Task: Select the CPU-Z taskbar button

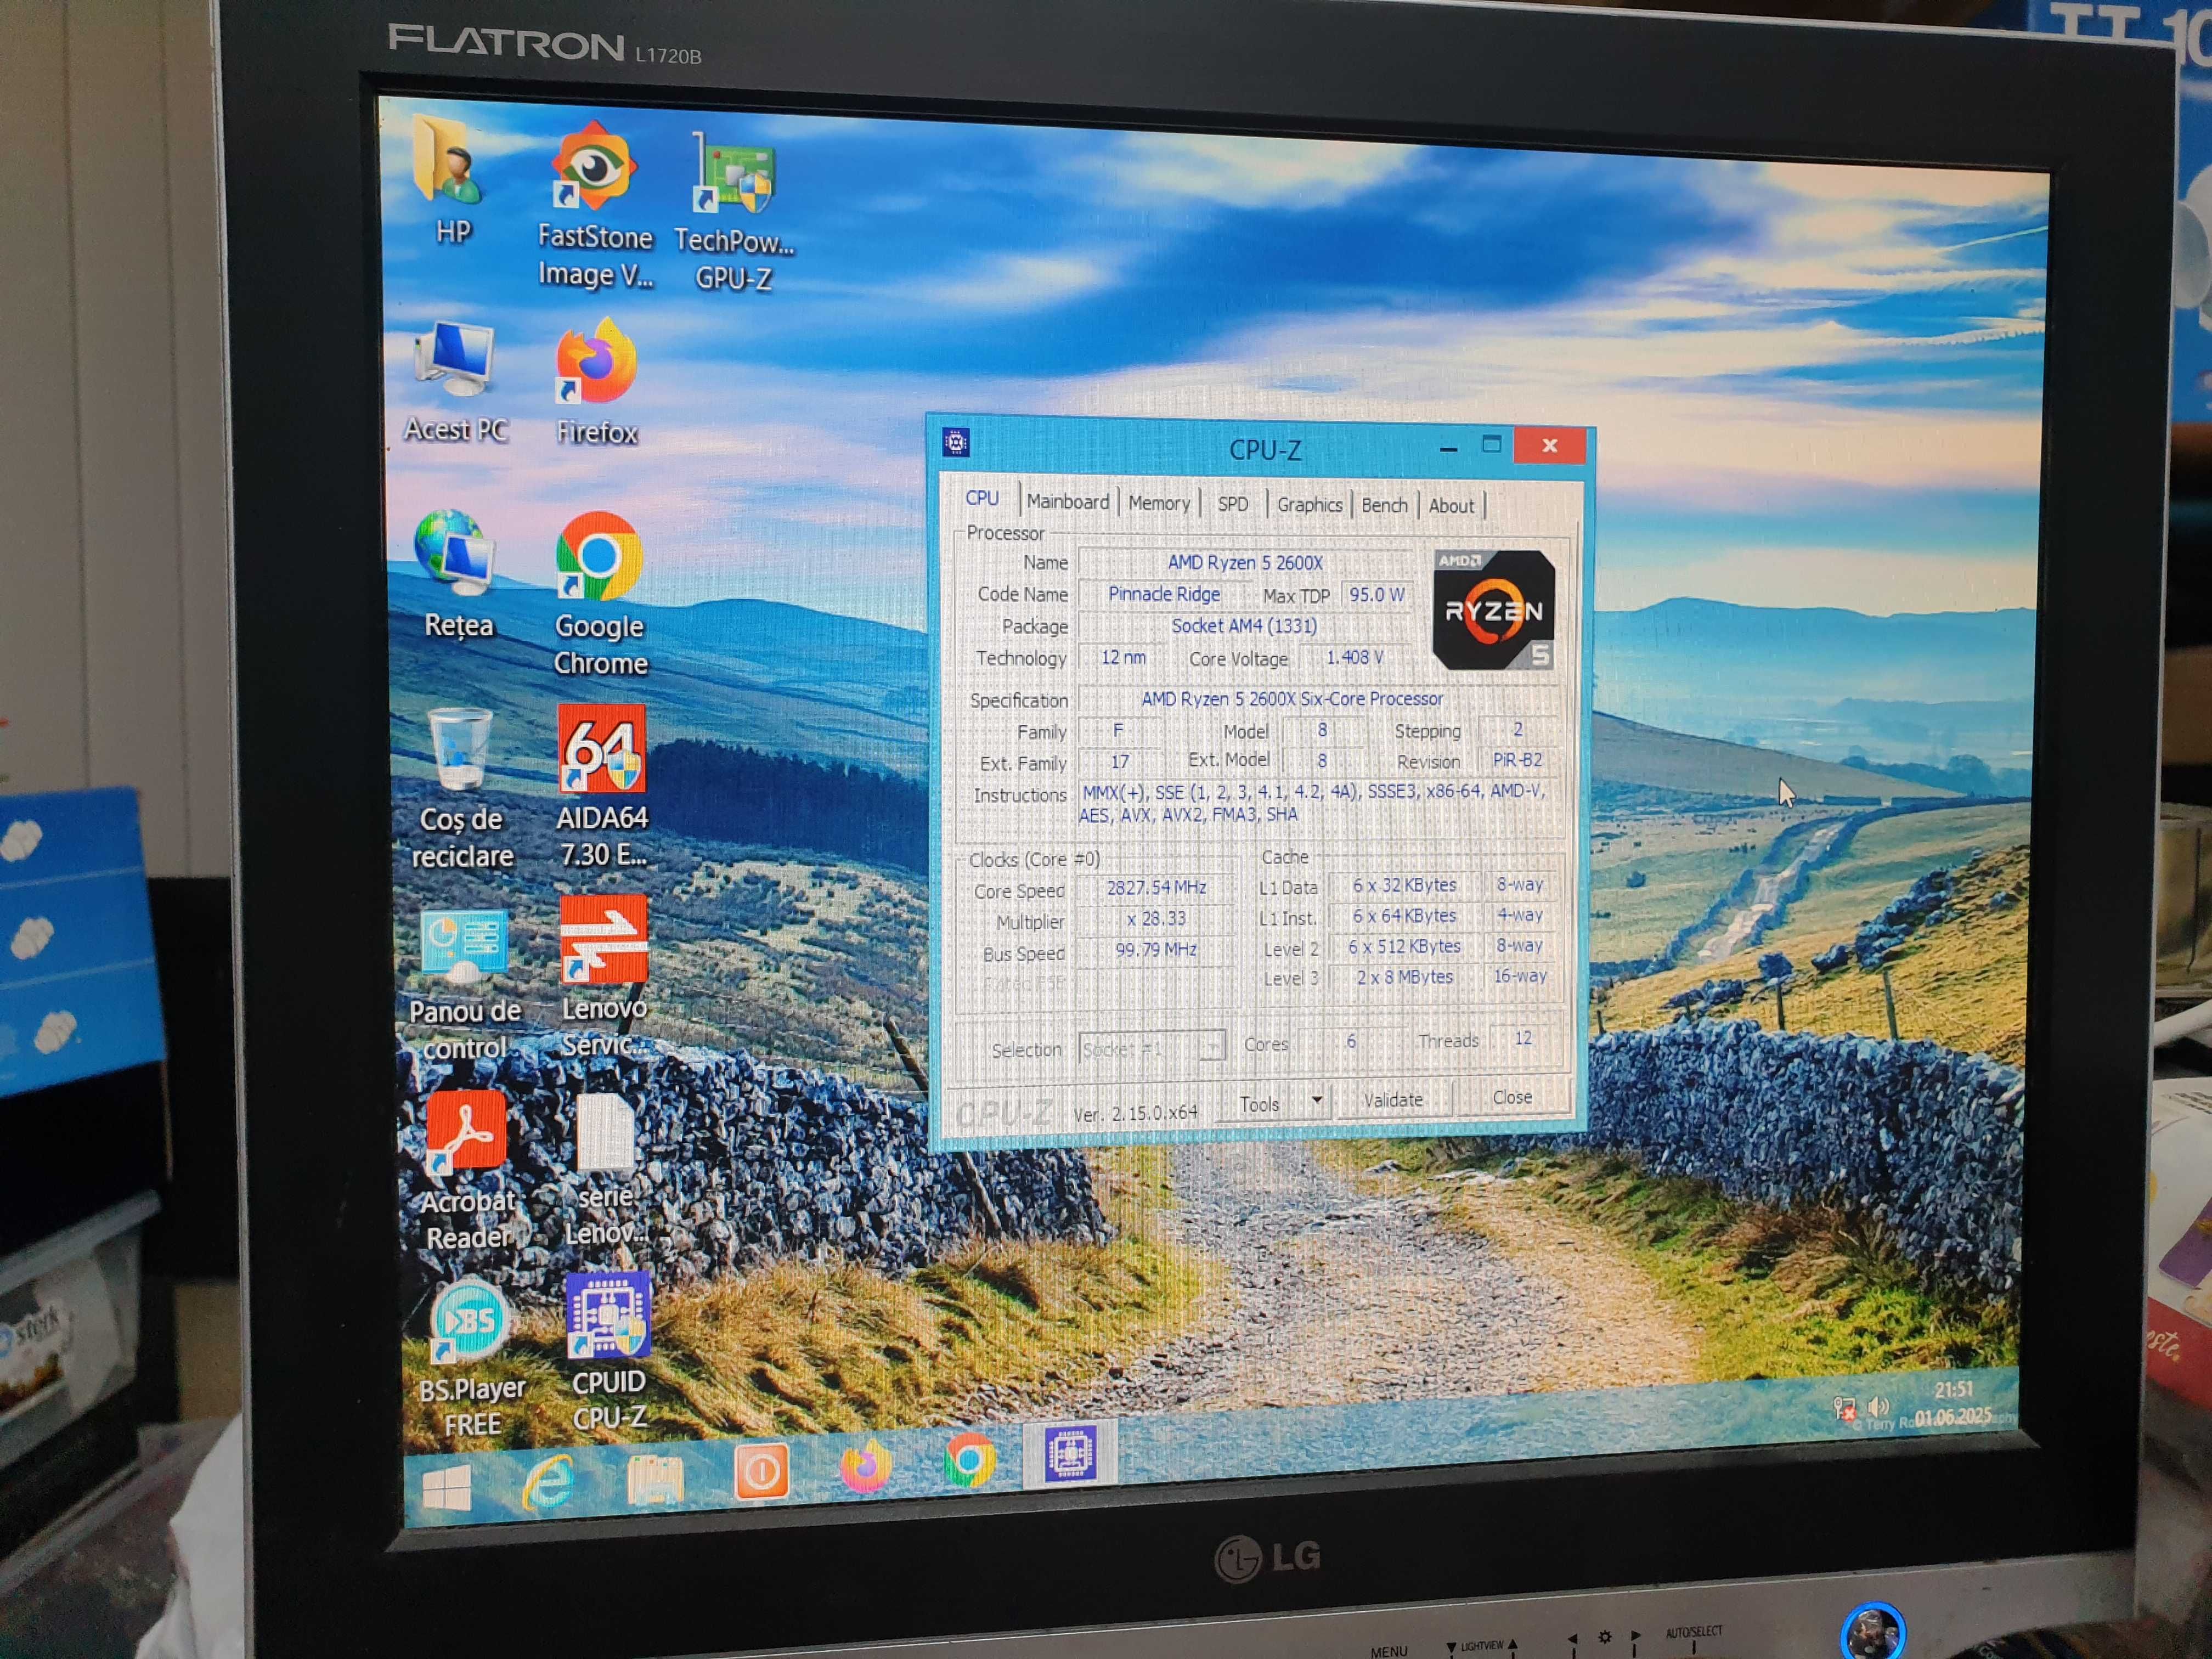Action: point(1070,1453)
